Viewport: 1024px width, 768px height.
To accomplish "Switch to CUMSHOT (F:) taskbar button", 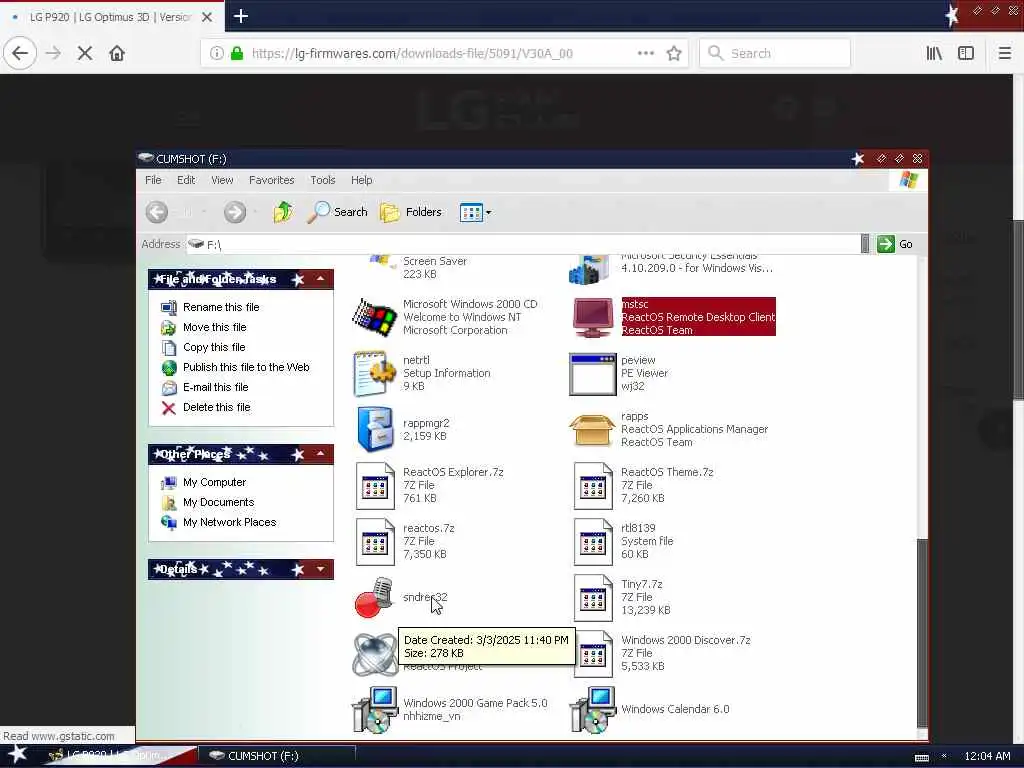I will 276,756.
